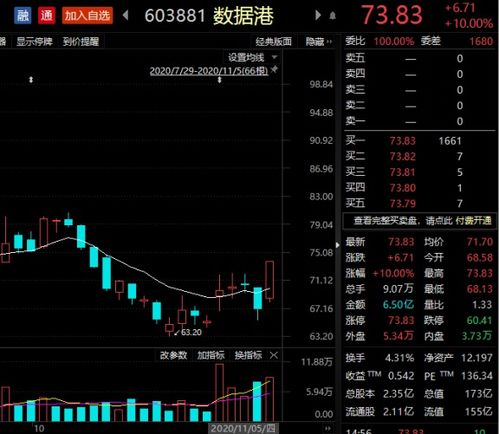This screenshot has width=499, height=434.
Task: Click the blue 融 margin trading badge
Action: [23, 16]
